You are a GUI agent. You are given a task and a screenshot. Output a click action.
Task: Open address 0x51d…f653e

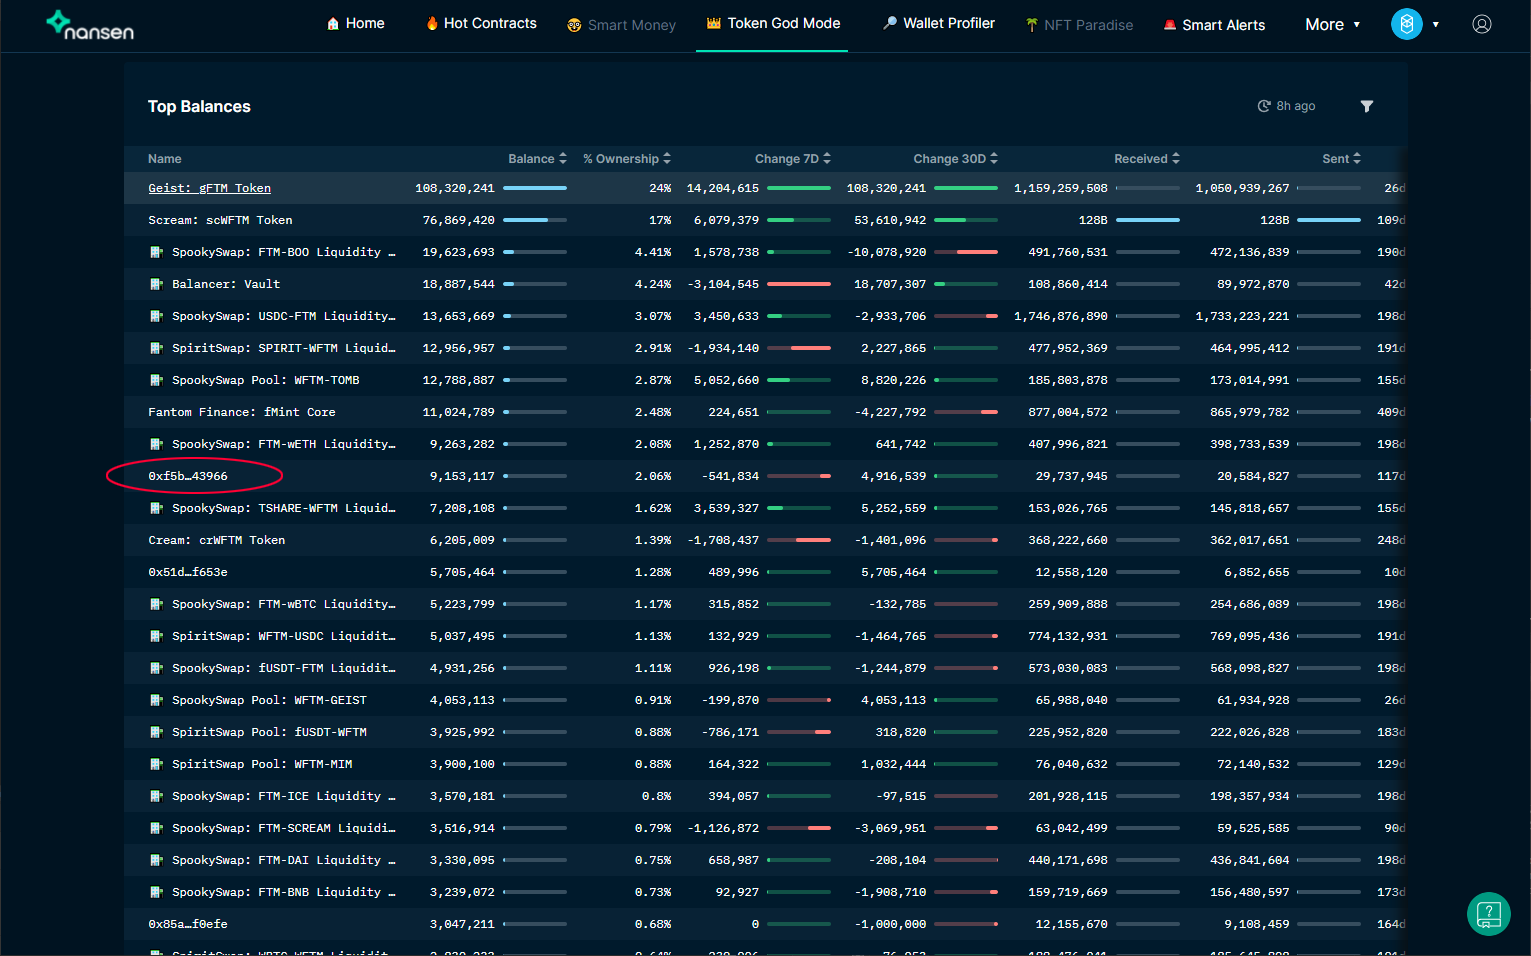[x=188, y=572]
